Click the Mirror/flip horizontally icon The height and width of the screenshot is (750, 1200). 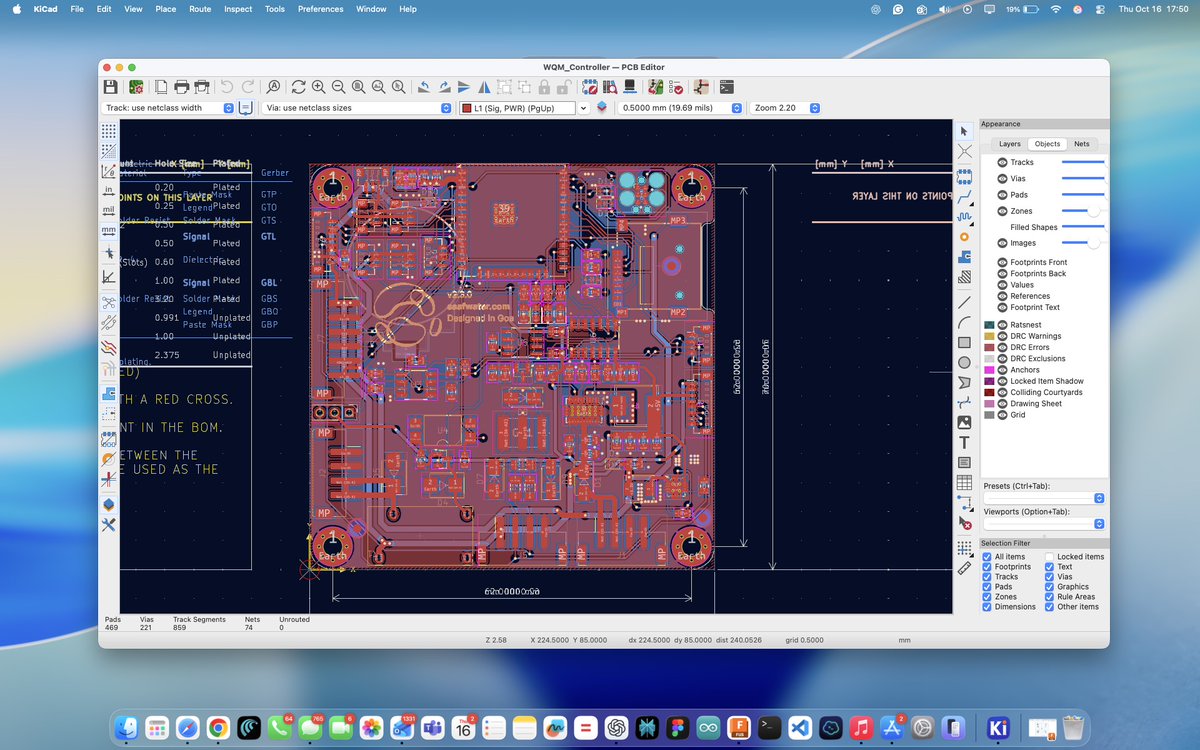click(485, 87)
